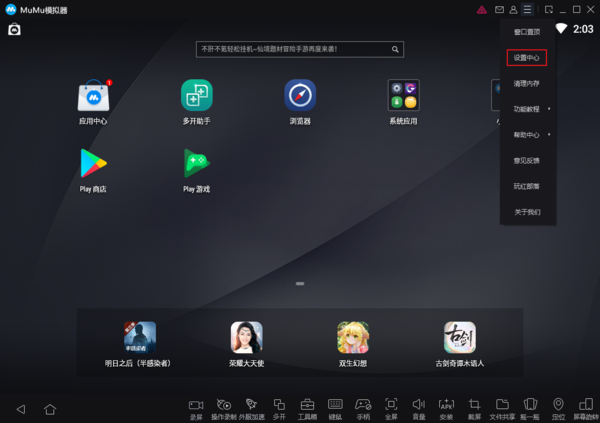Click the hamburger menu icon in title bar
The height and width of the screenshot is (423, 600).
click(527, 9)
